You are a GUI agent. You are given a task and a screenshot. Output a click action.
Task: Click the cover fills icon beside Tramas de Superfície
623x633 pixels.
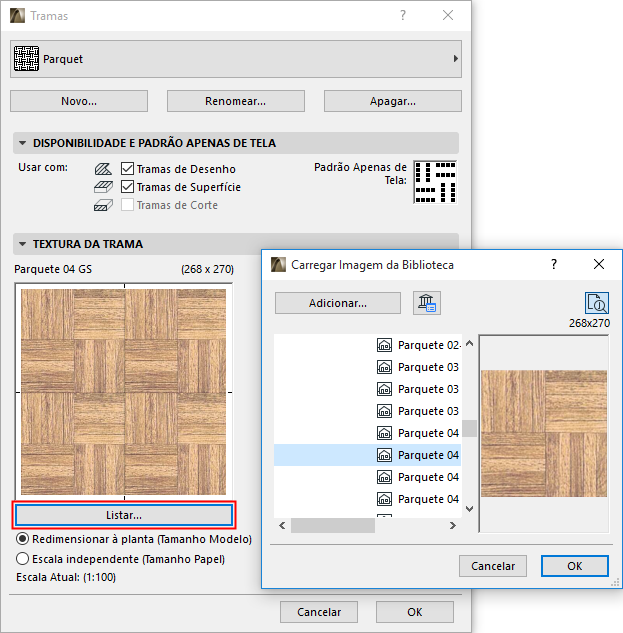pos(103,187)
